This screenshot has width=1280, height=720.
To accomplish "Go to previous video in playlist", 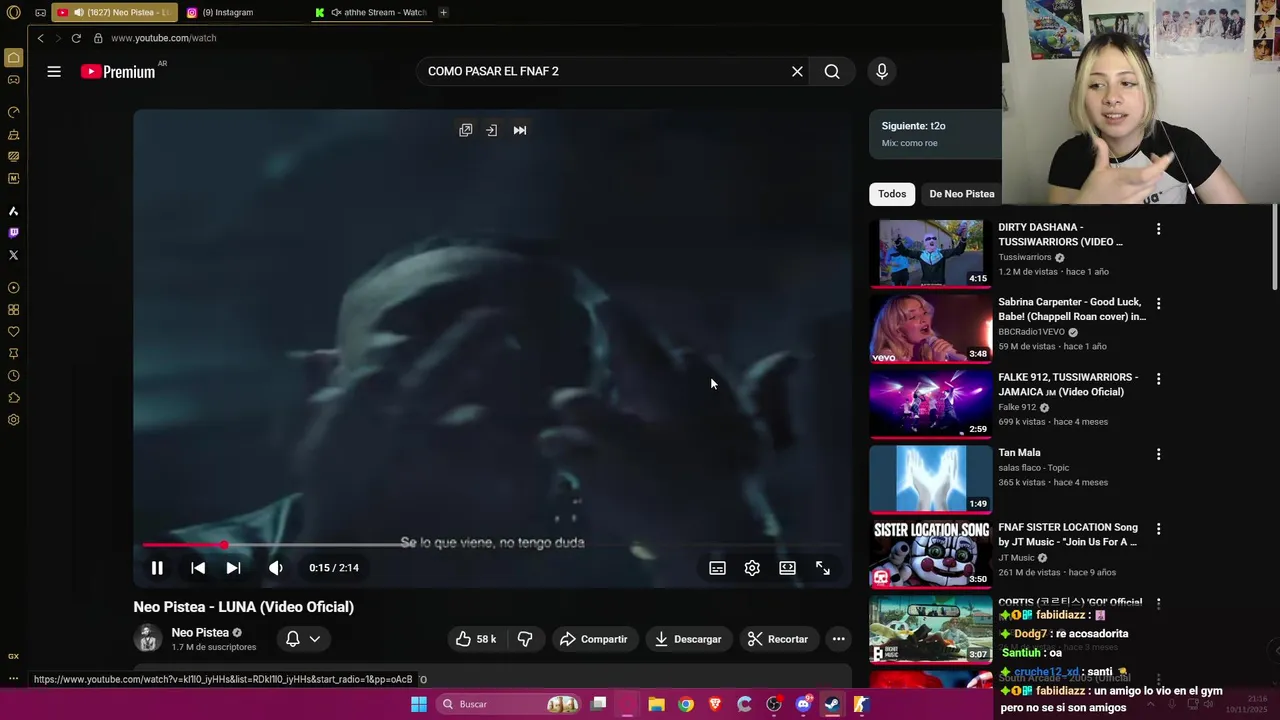I will (198, 568).
